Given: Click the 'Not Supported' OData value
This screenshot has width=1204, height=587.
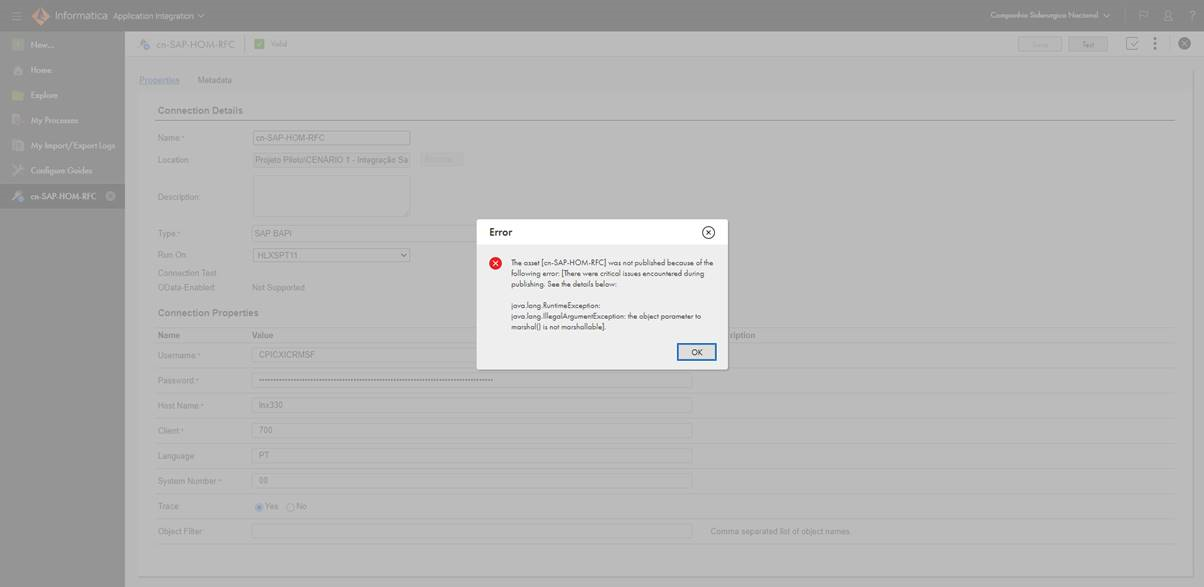Looking at the screenshot, I should pos(278,288).
